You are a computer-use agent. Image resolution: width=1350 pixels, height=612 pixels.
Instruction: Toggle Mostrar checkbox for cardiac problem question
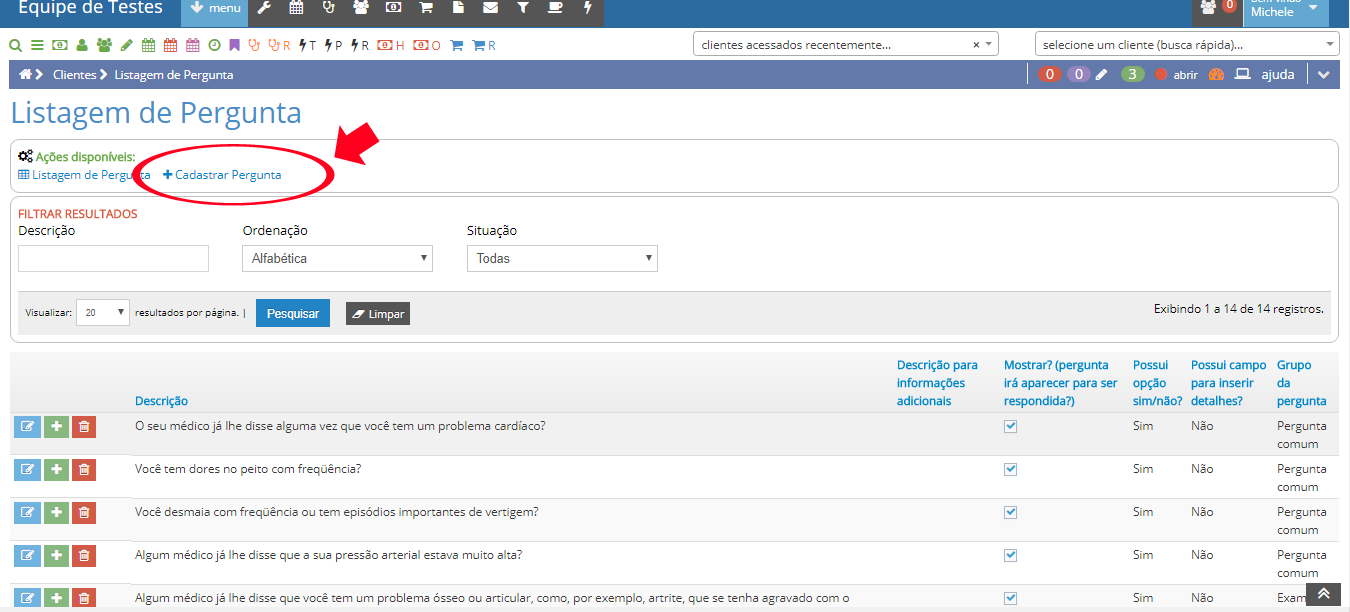click(1010, 426)
